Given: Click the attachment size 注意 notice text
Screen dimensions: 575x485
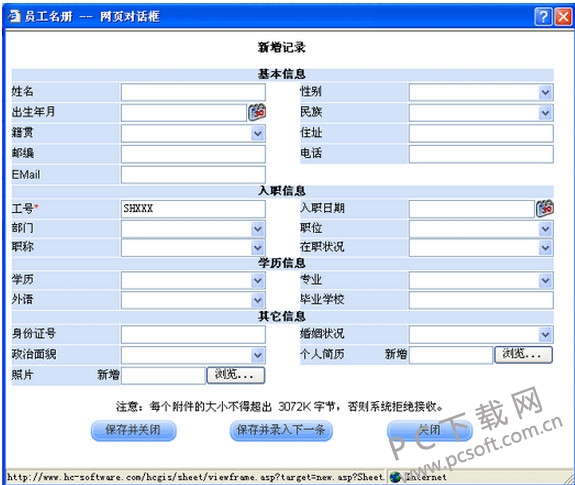Looking at the screenshot, I should pos(280,406).
